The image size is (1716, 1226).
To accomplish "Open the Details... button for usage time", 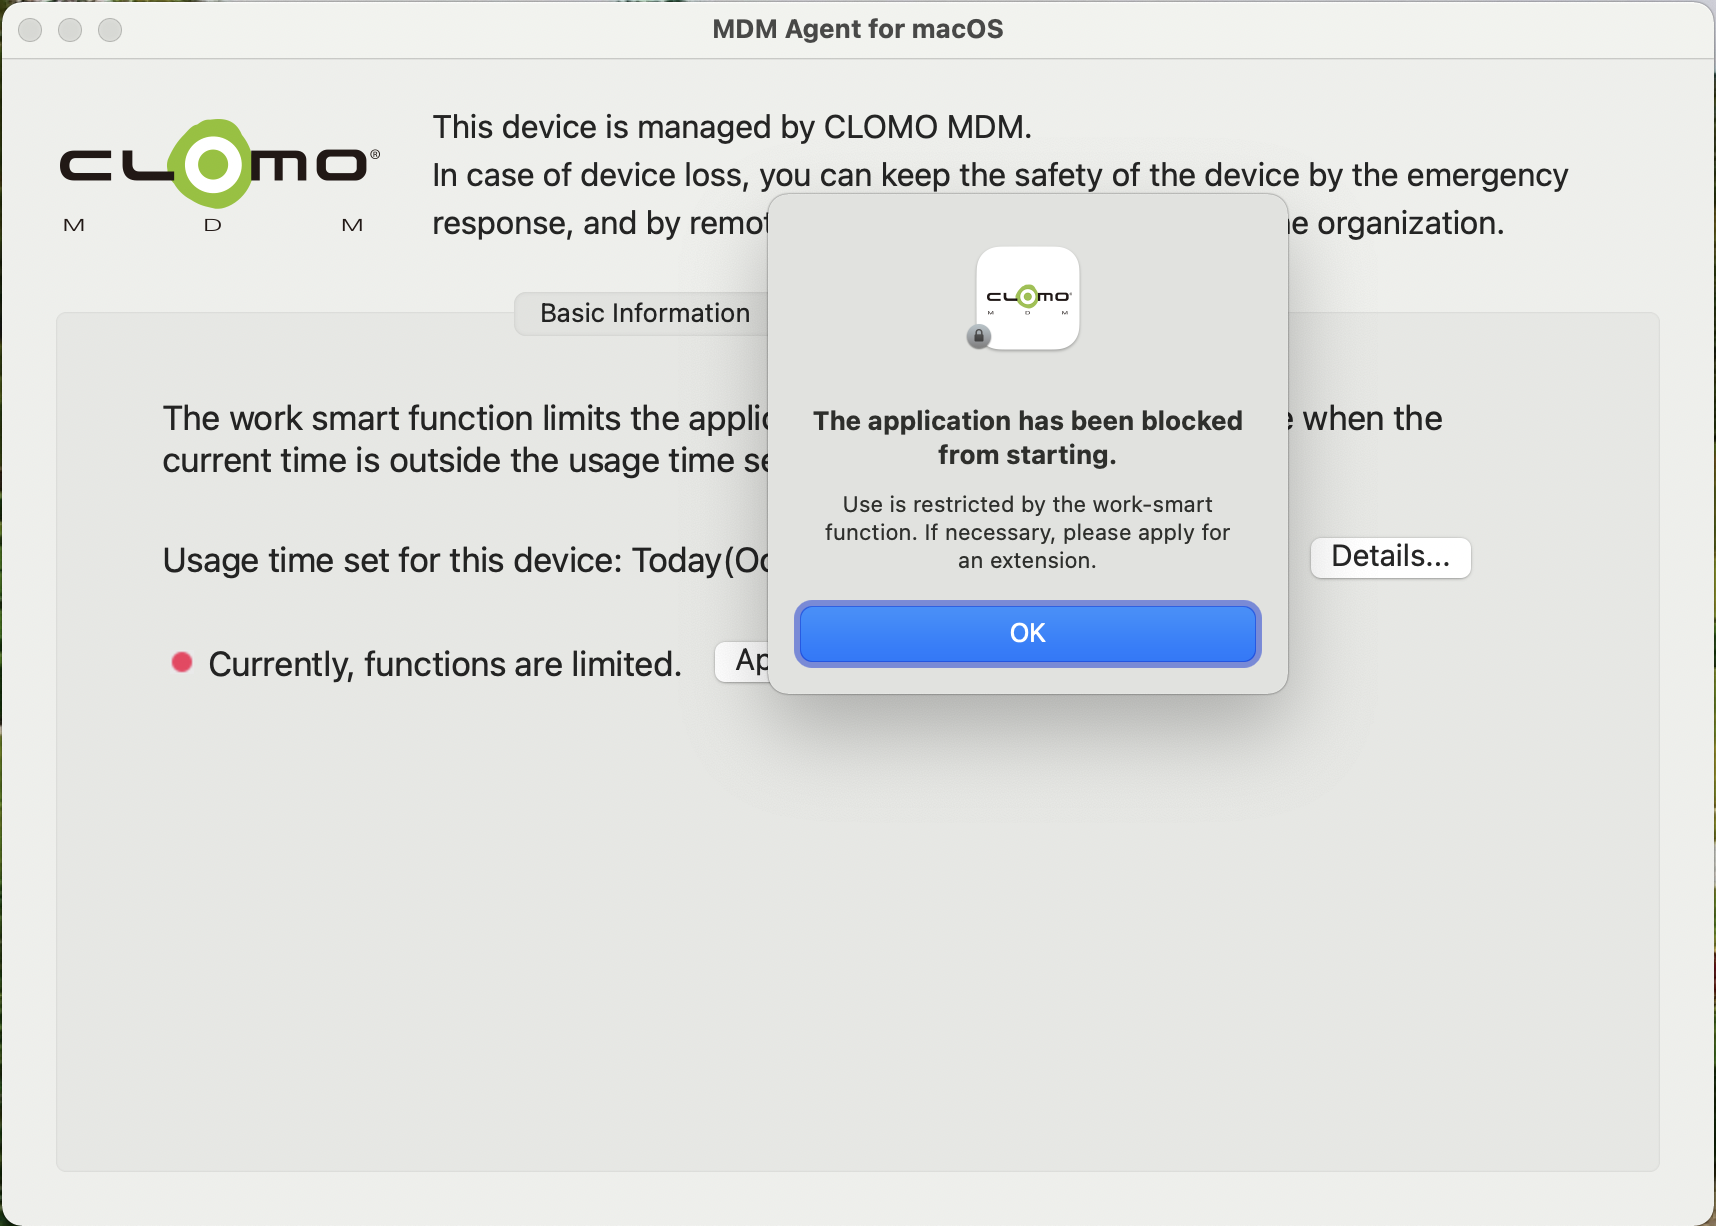I will [1390, 557].
